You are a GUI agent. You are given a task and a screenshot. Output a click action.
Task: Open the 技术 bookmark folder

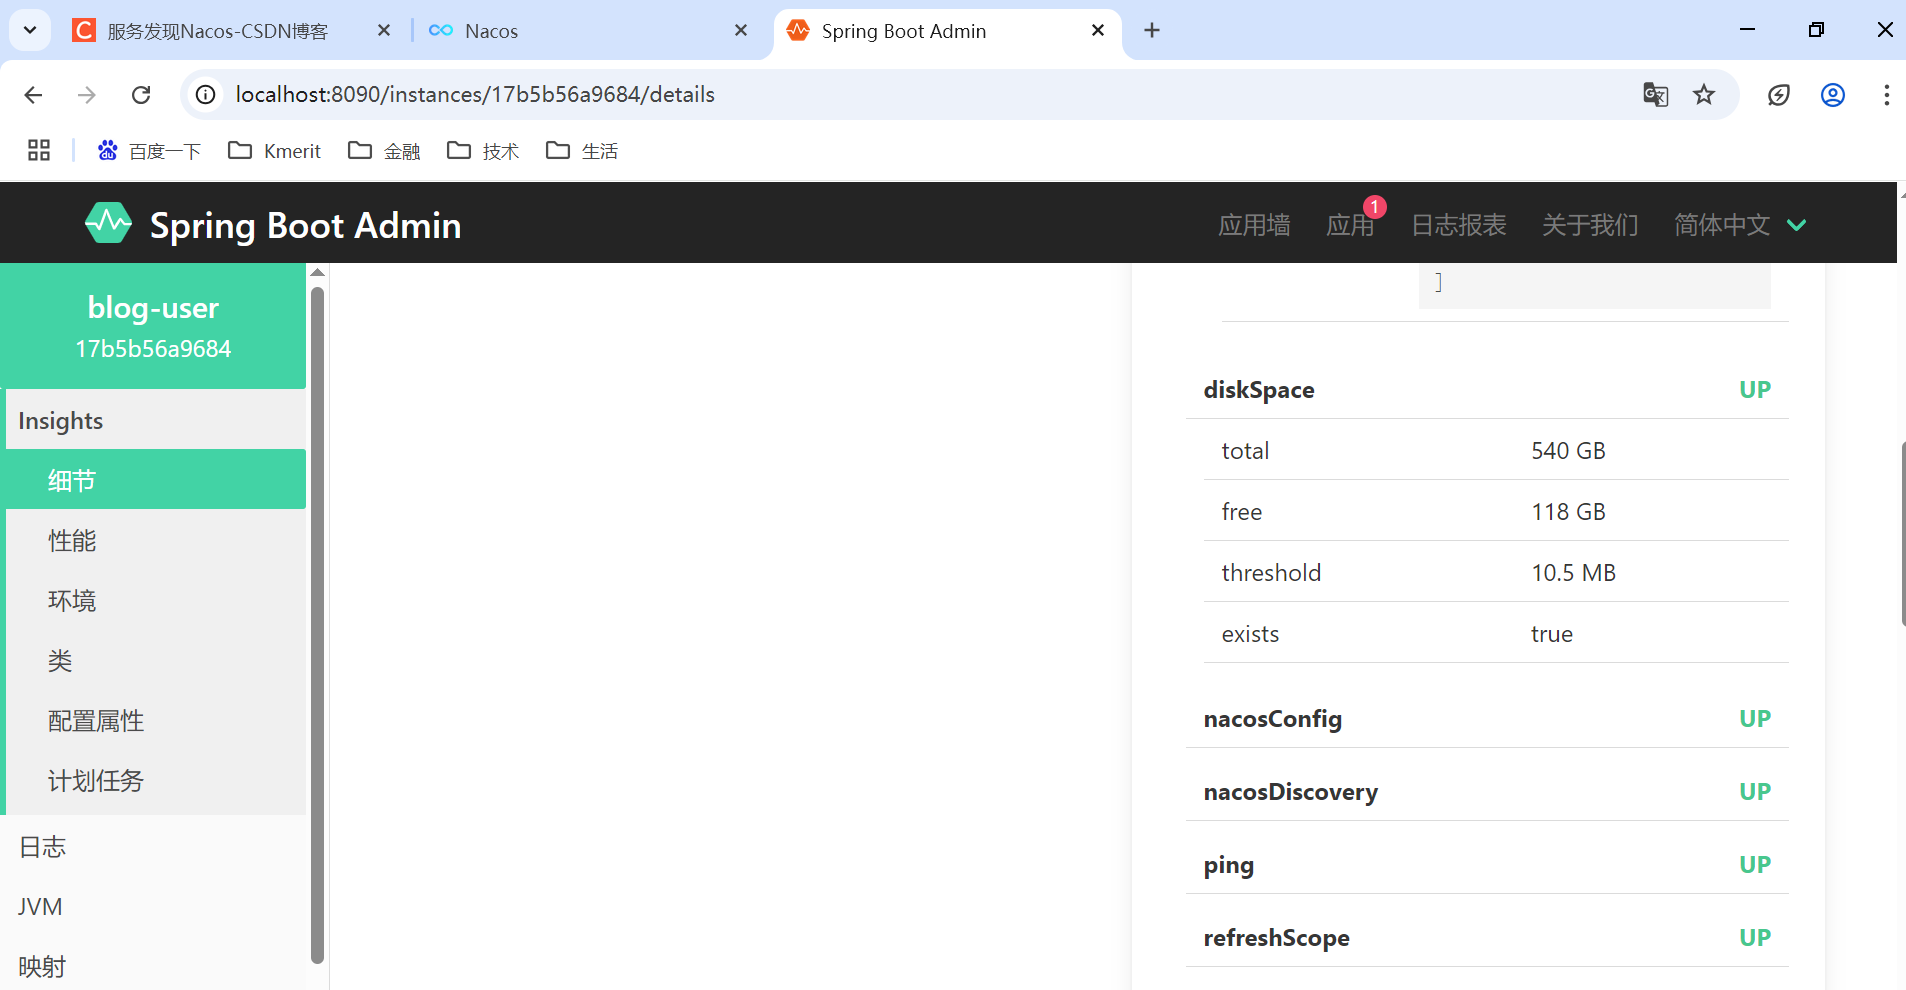(483, 151)
